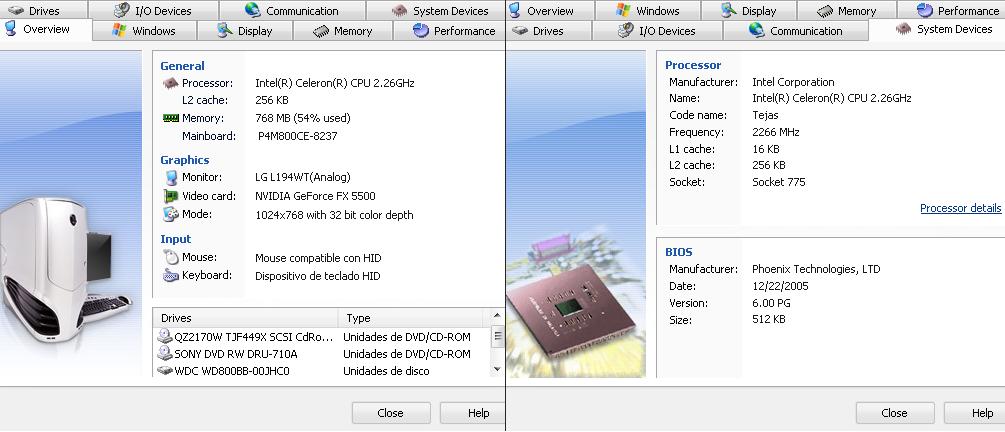1005x432 pixels.
Task: Select the QZ2170W SCSI CdRom drive row
Action: coord(322,336)
